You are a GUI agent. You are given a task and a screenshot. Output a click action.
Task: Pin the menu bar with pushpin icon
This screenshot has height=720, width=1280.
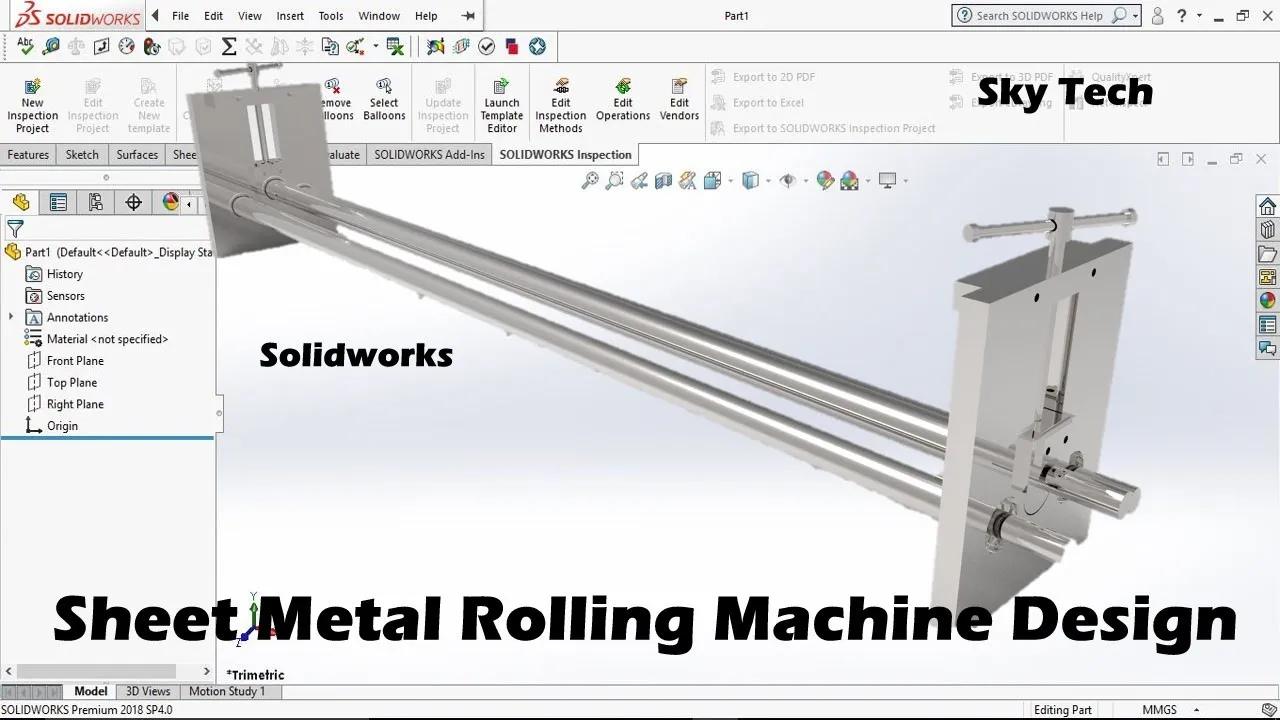(468, 16)
